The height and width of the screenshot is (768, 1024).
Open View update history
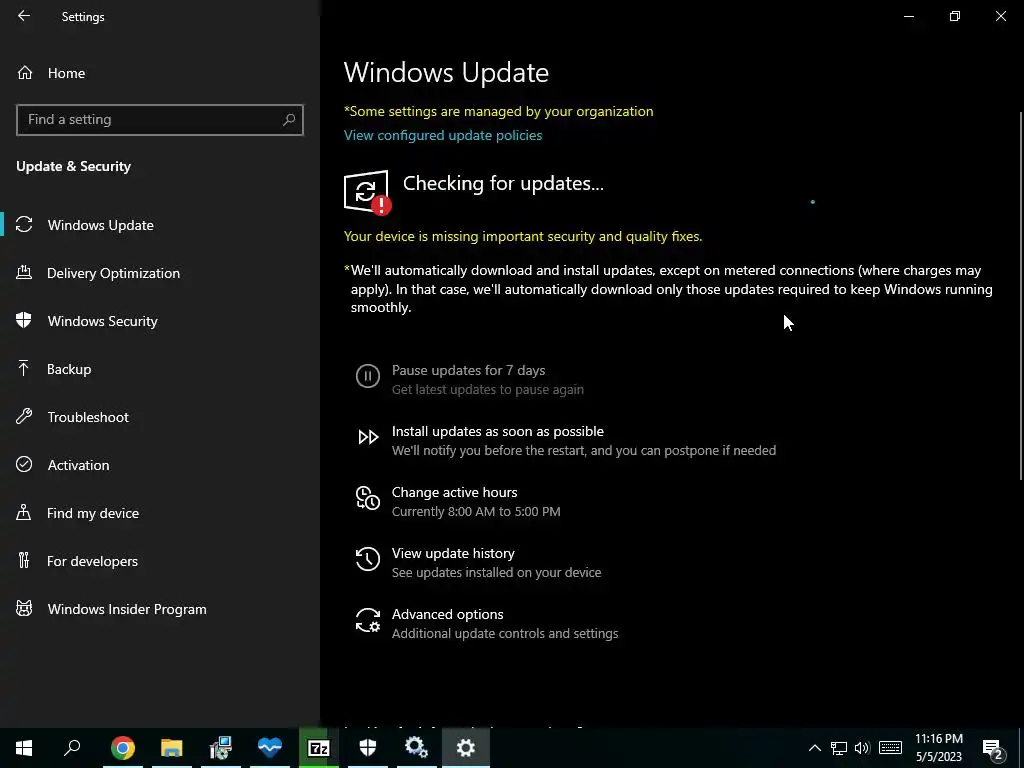point(478,562)
